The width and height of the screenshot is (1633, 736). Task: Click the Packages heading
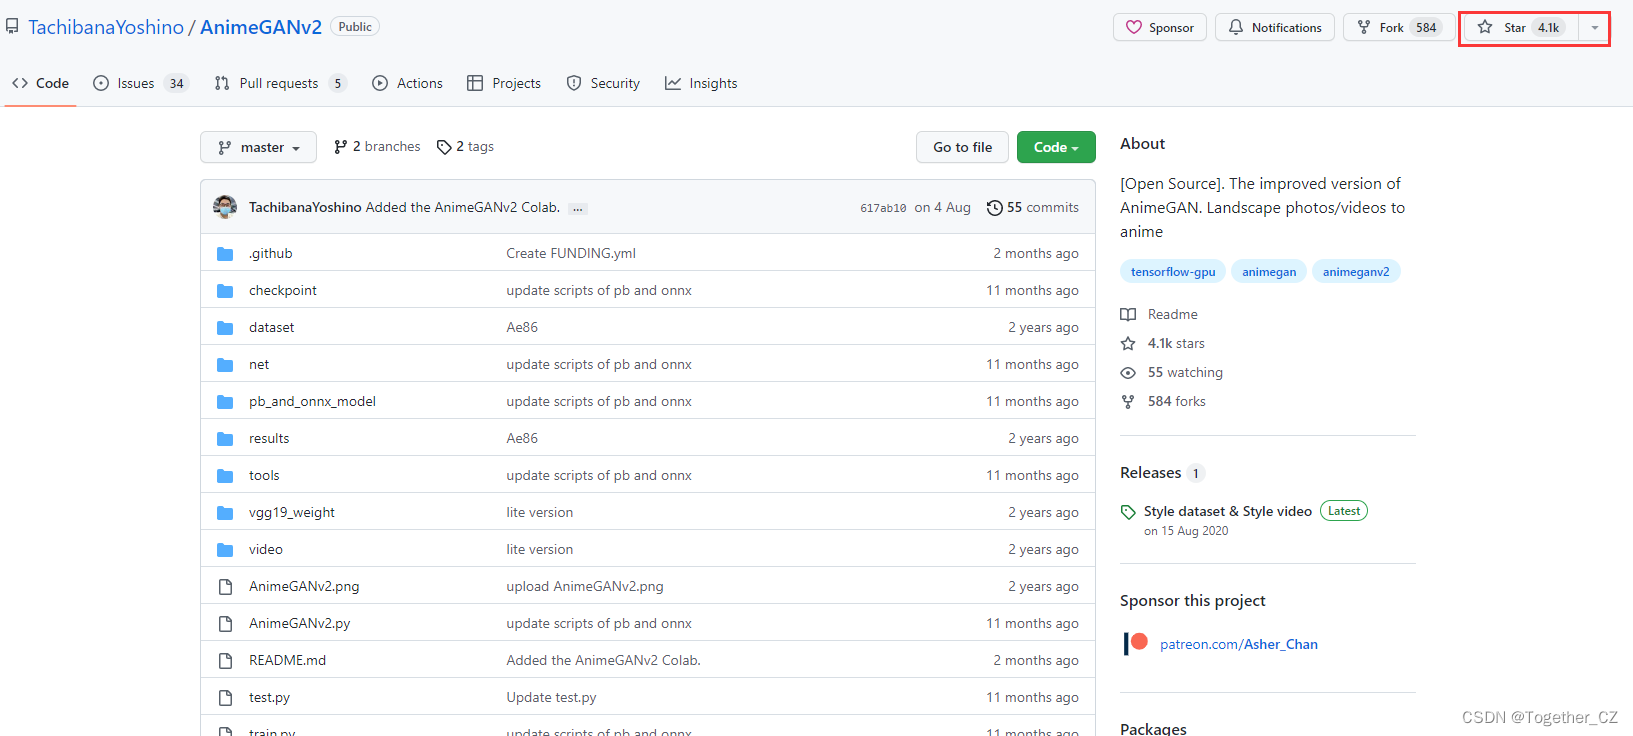click(1153, 728)
